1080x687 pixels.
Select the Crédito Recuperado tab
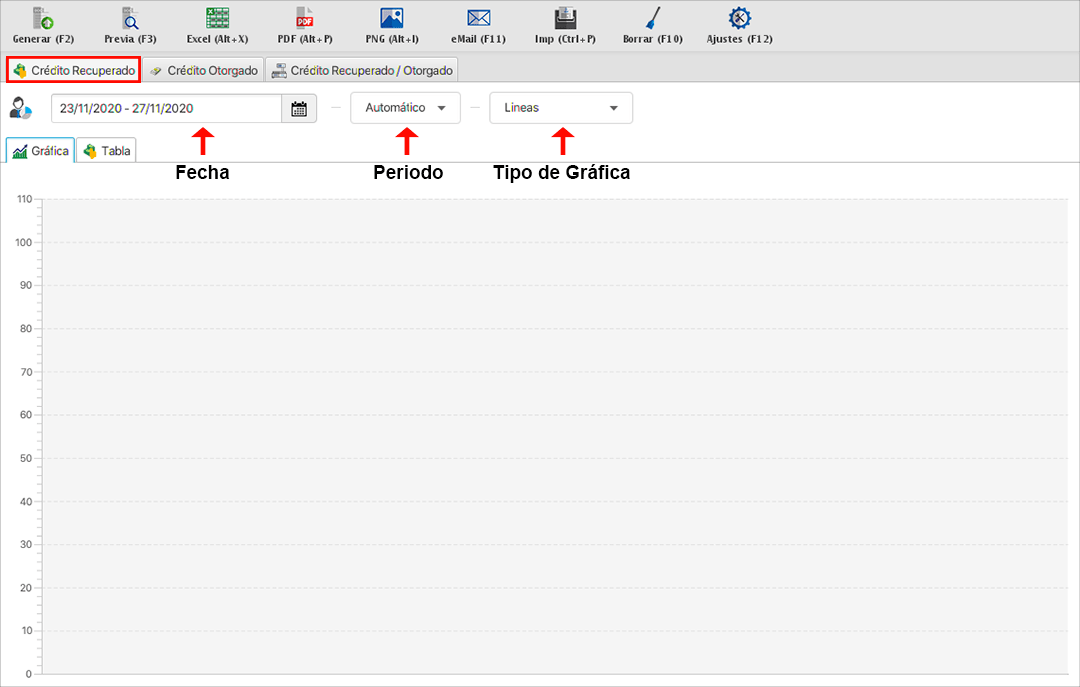[73, 71]
